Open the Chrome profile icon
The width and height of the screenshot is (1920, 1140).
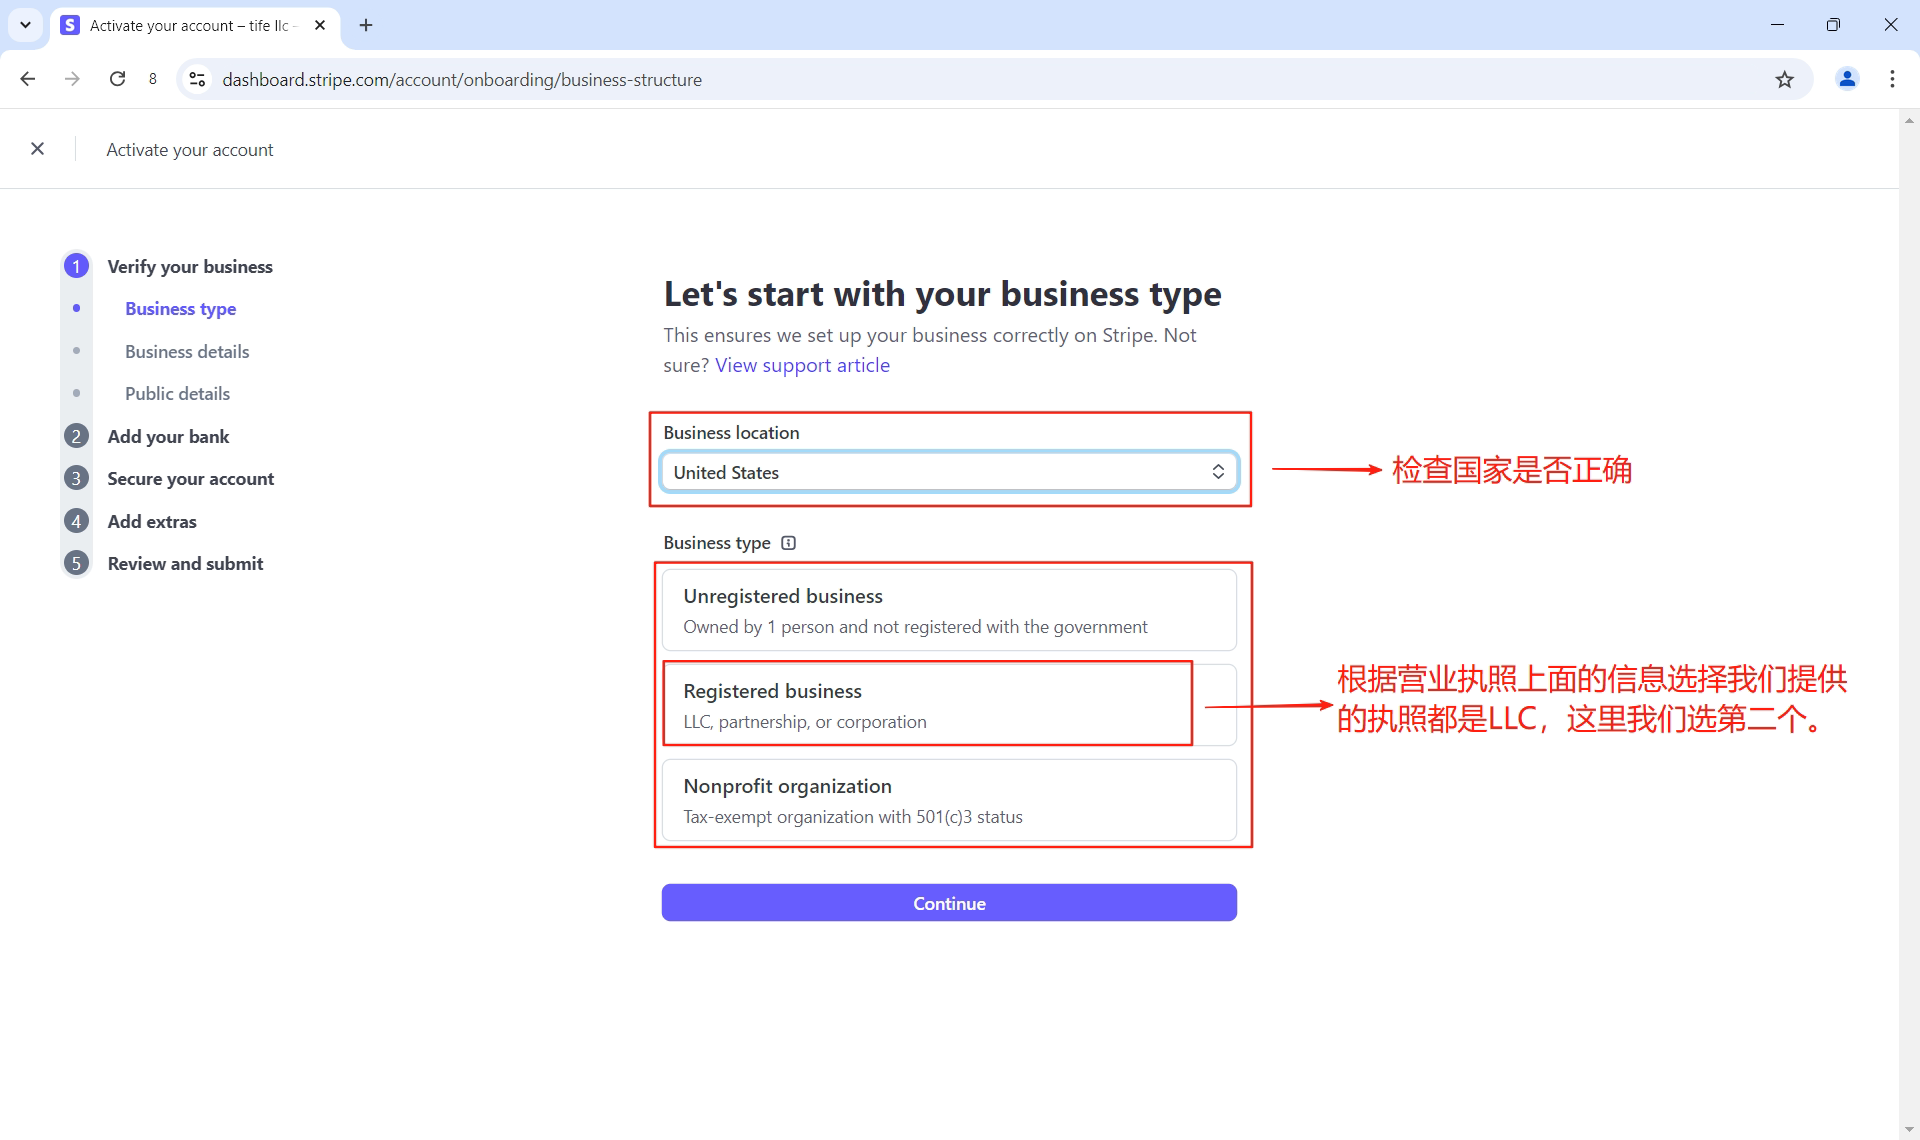click(1847, 79)
